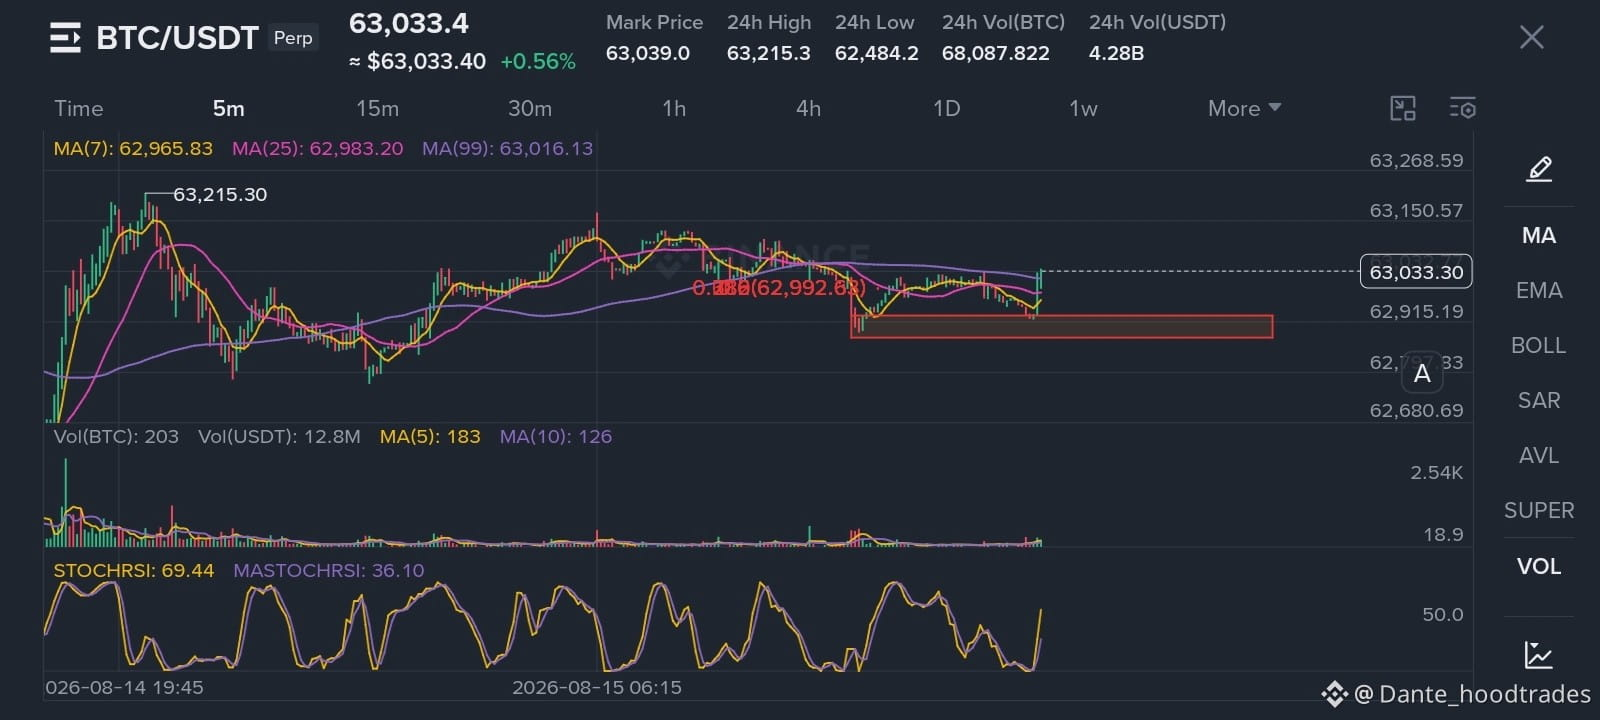1600x720 pixels.
Task: Click the 63,215.30 high marker label
Action: coord(220,194)
